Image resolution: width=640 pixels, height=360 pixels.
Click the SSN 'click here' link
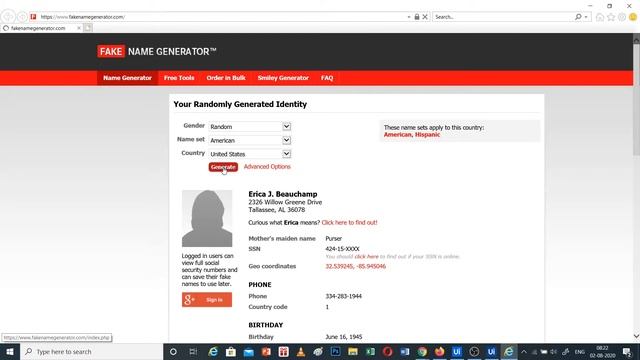(367, 257)
